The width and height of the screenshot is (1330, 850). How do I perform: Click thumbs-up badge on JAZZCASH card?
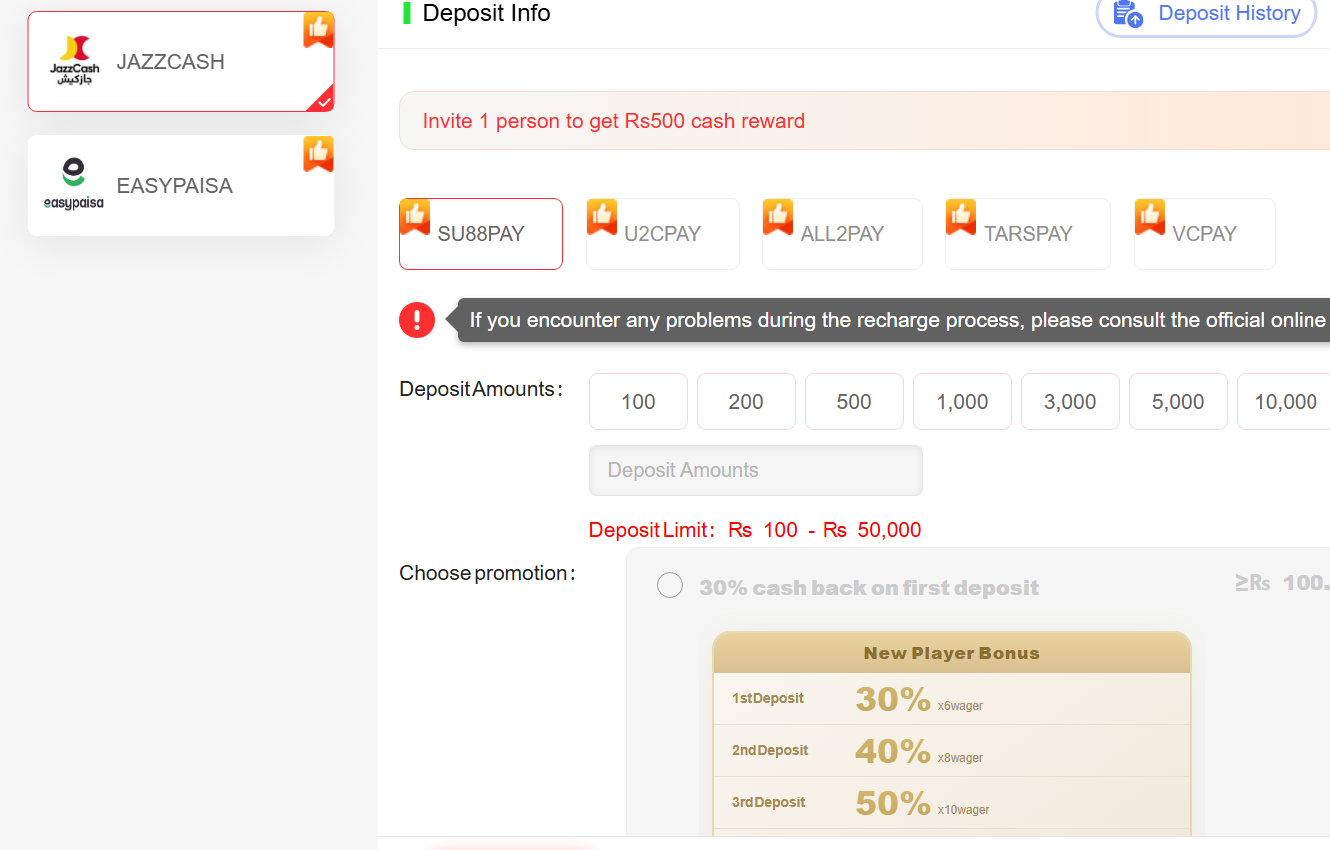point(318,30)
